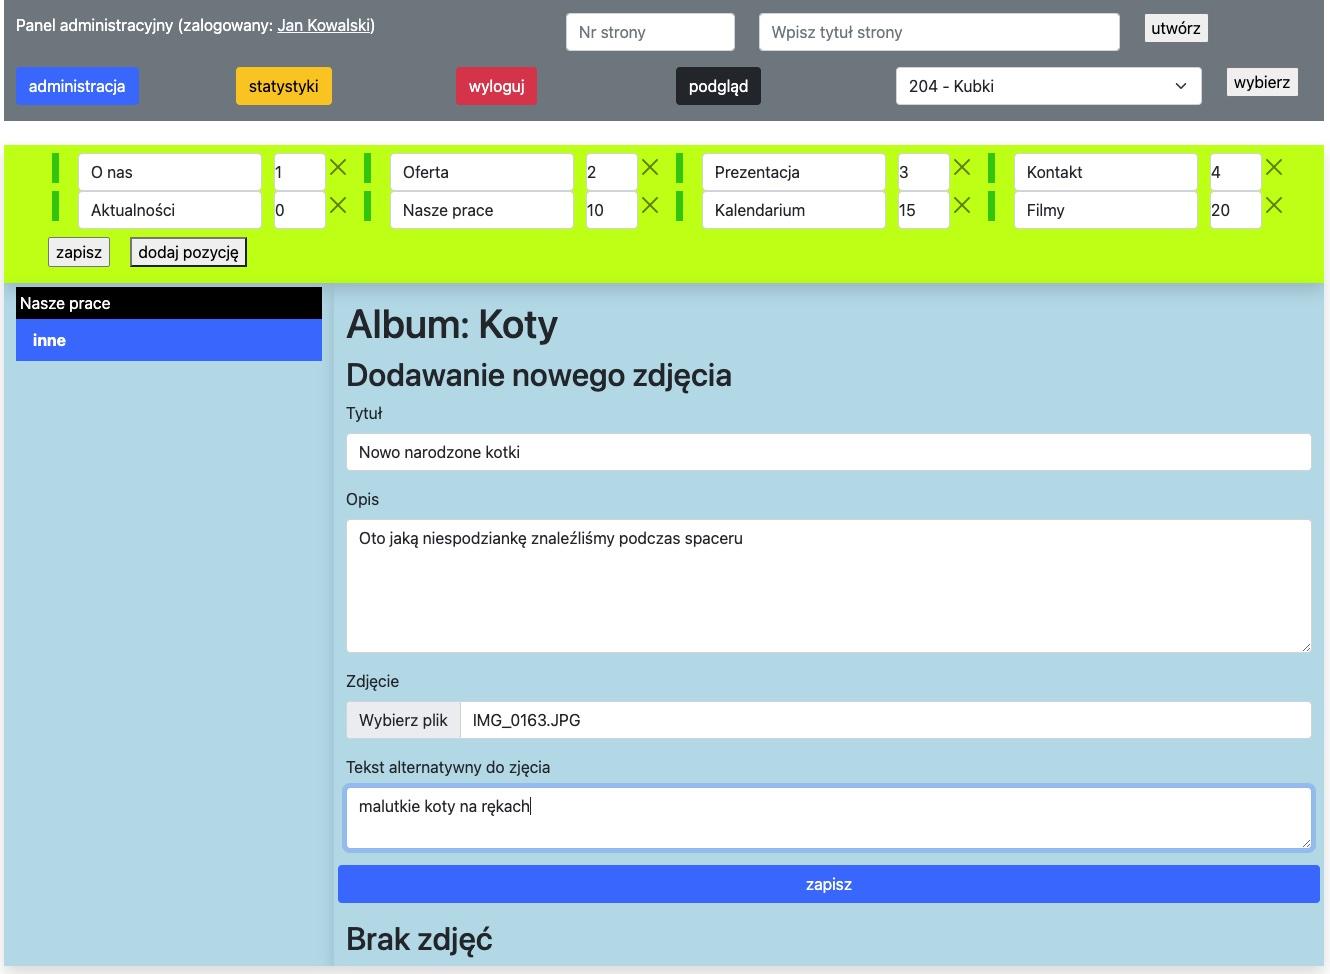Remove the 'Nasze prace' menu entry
Image resolution: width=1330 pixels, height=974 pixels.
[650, 206]
